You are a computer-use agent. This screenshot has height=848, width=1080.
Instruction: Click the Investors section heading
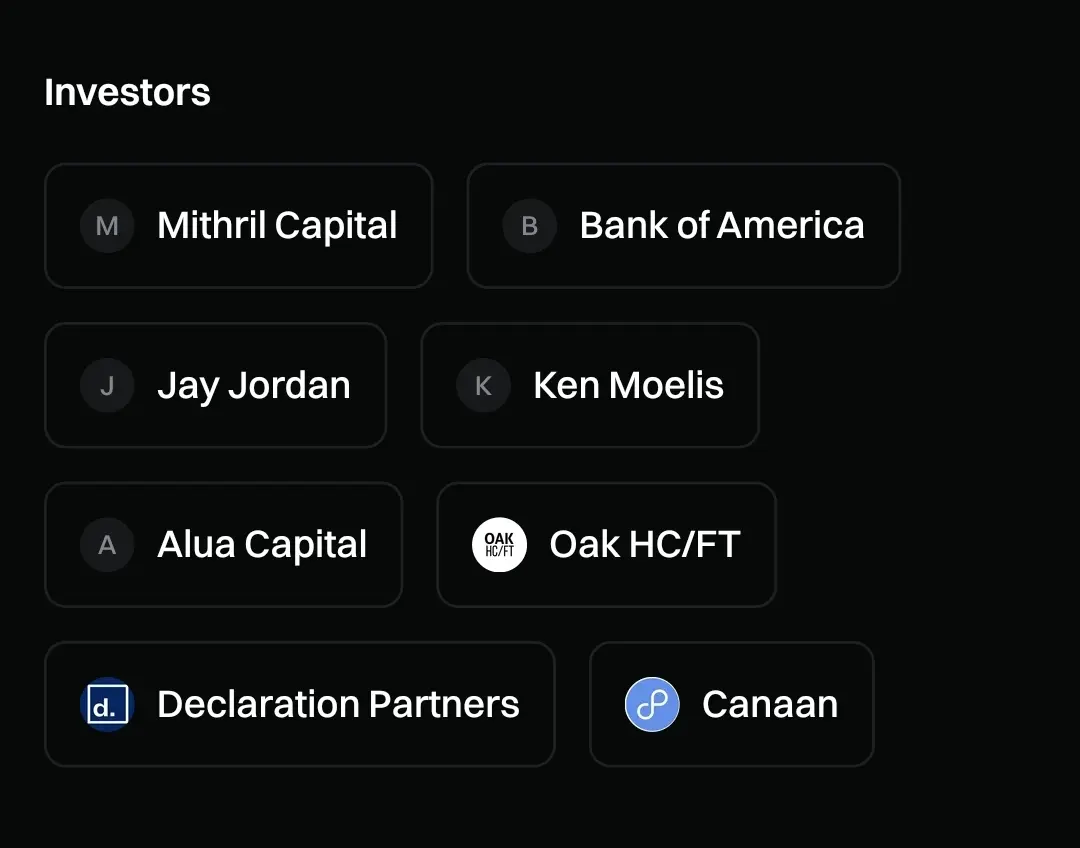(127, 92)
